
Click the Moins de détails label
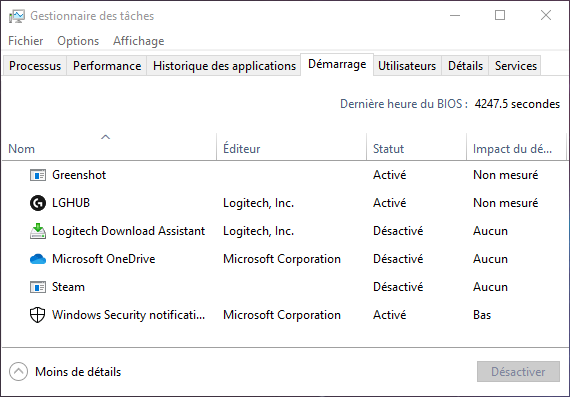[78, 372]
